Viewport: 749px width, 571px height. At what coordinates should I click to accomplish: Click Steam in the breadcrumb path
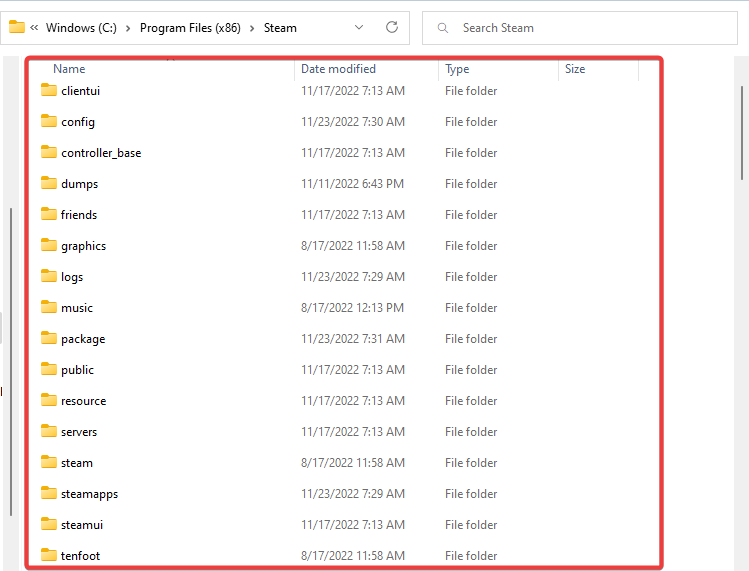tap(280, 28)
